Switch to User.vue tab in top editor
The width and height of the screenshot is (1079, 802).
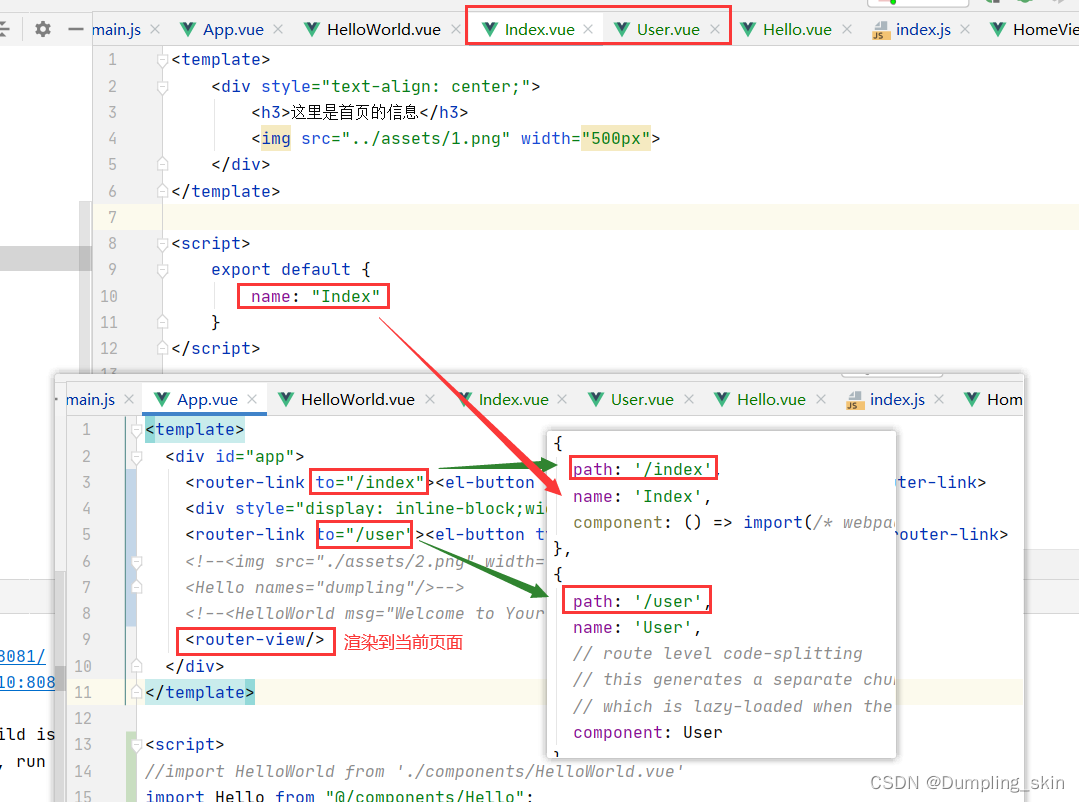click(x=667, y=30)
